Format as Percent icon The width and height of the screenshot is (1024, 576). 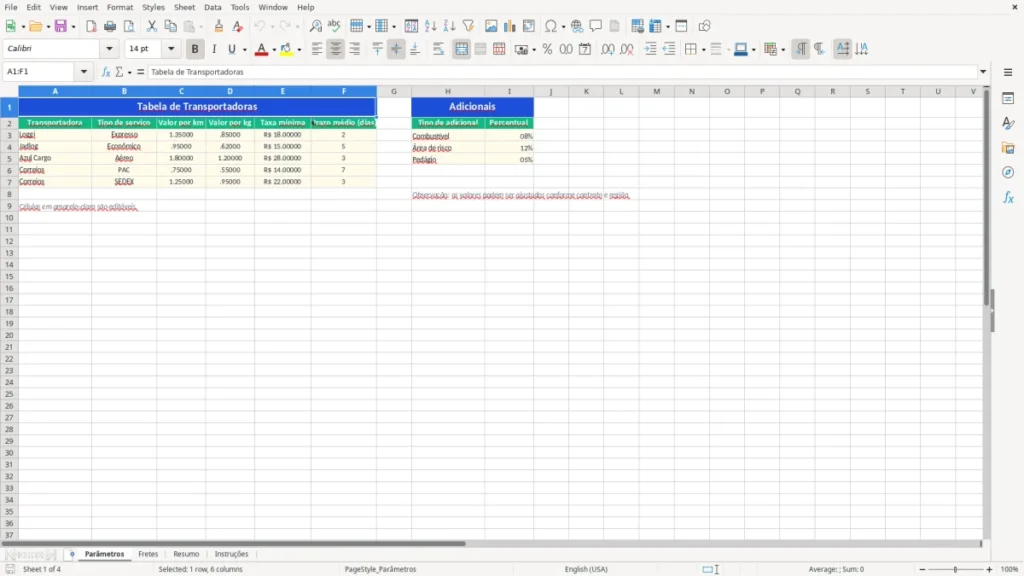(547, 49)
